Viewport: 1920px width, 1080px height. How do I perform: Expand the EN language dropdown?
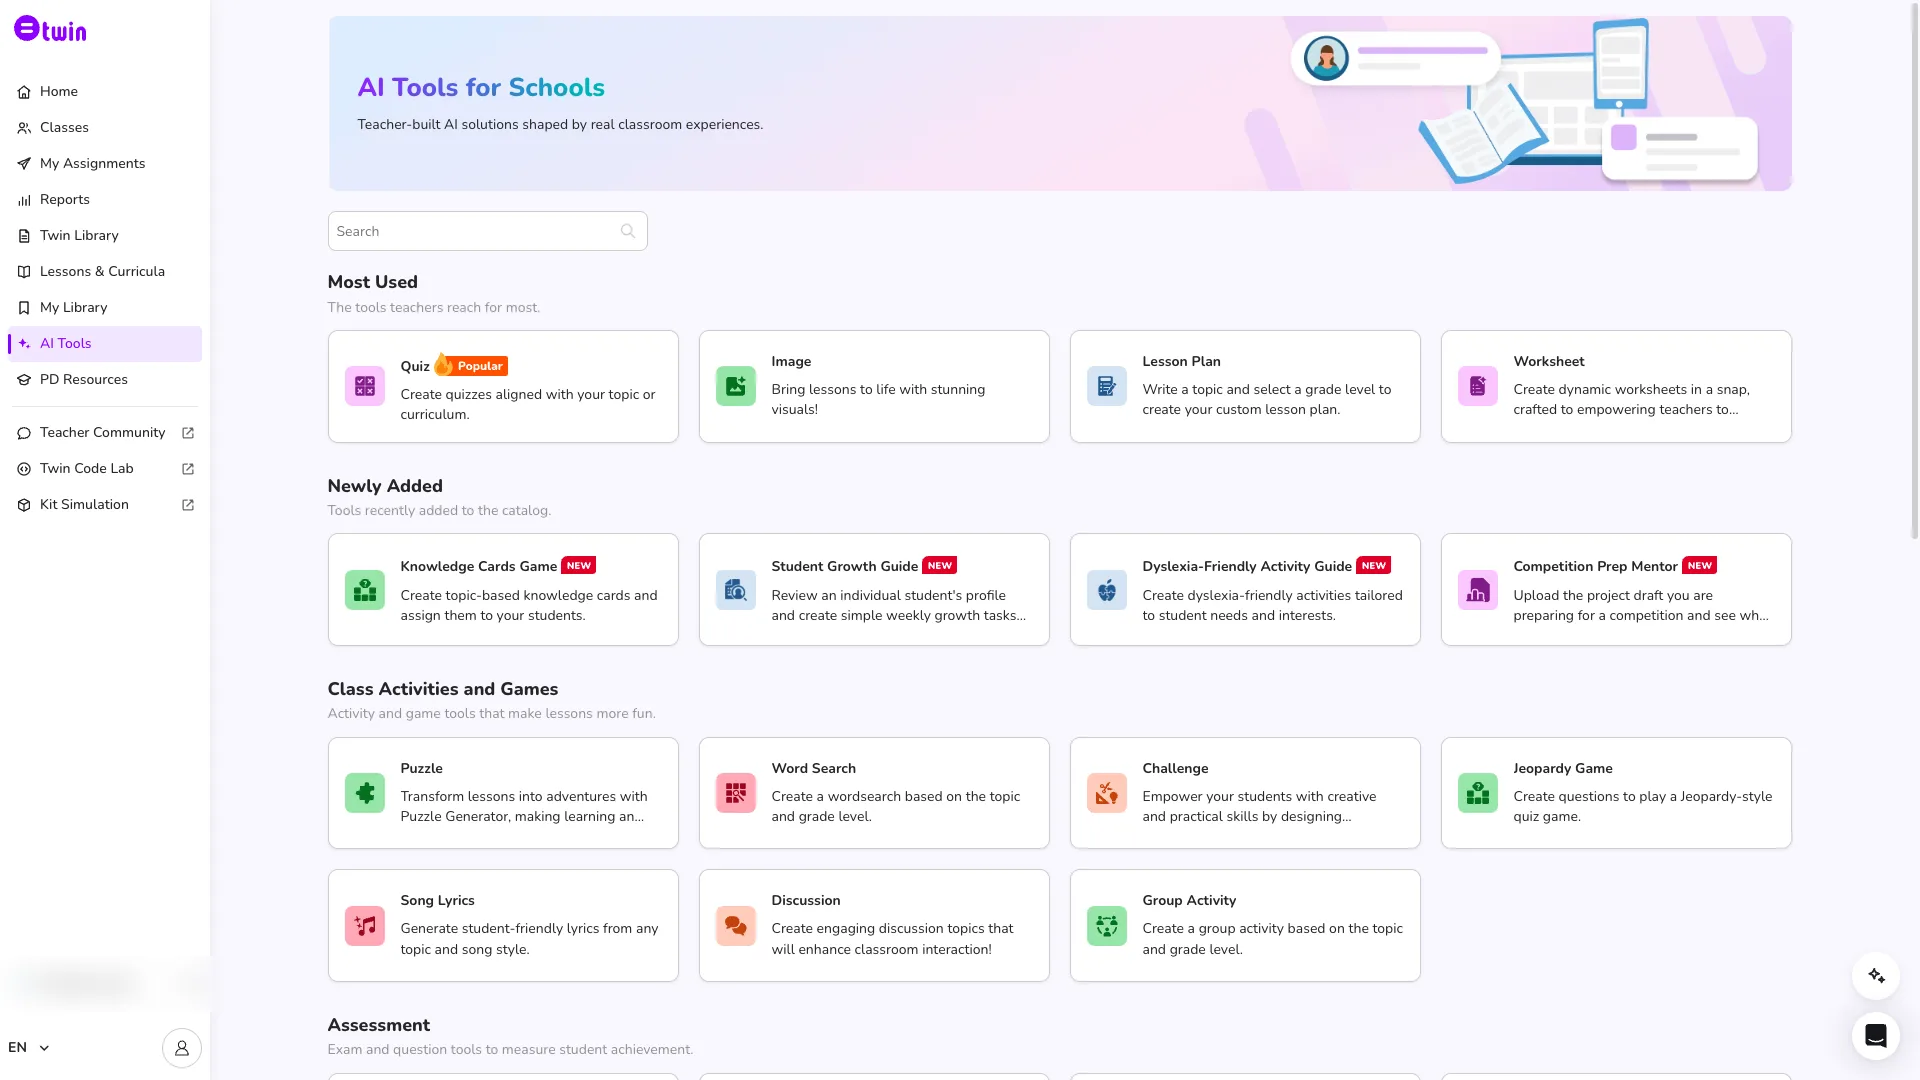[29, 1048]
